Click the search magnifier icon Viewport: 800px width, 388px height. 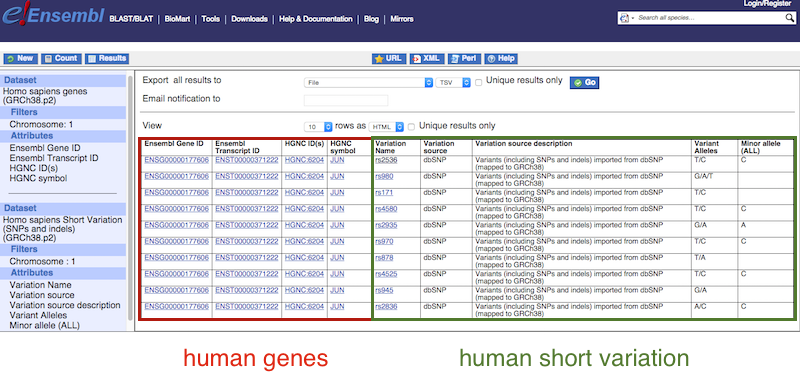coord(789,18)
